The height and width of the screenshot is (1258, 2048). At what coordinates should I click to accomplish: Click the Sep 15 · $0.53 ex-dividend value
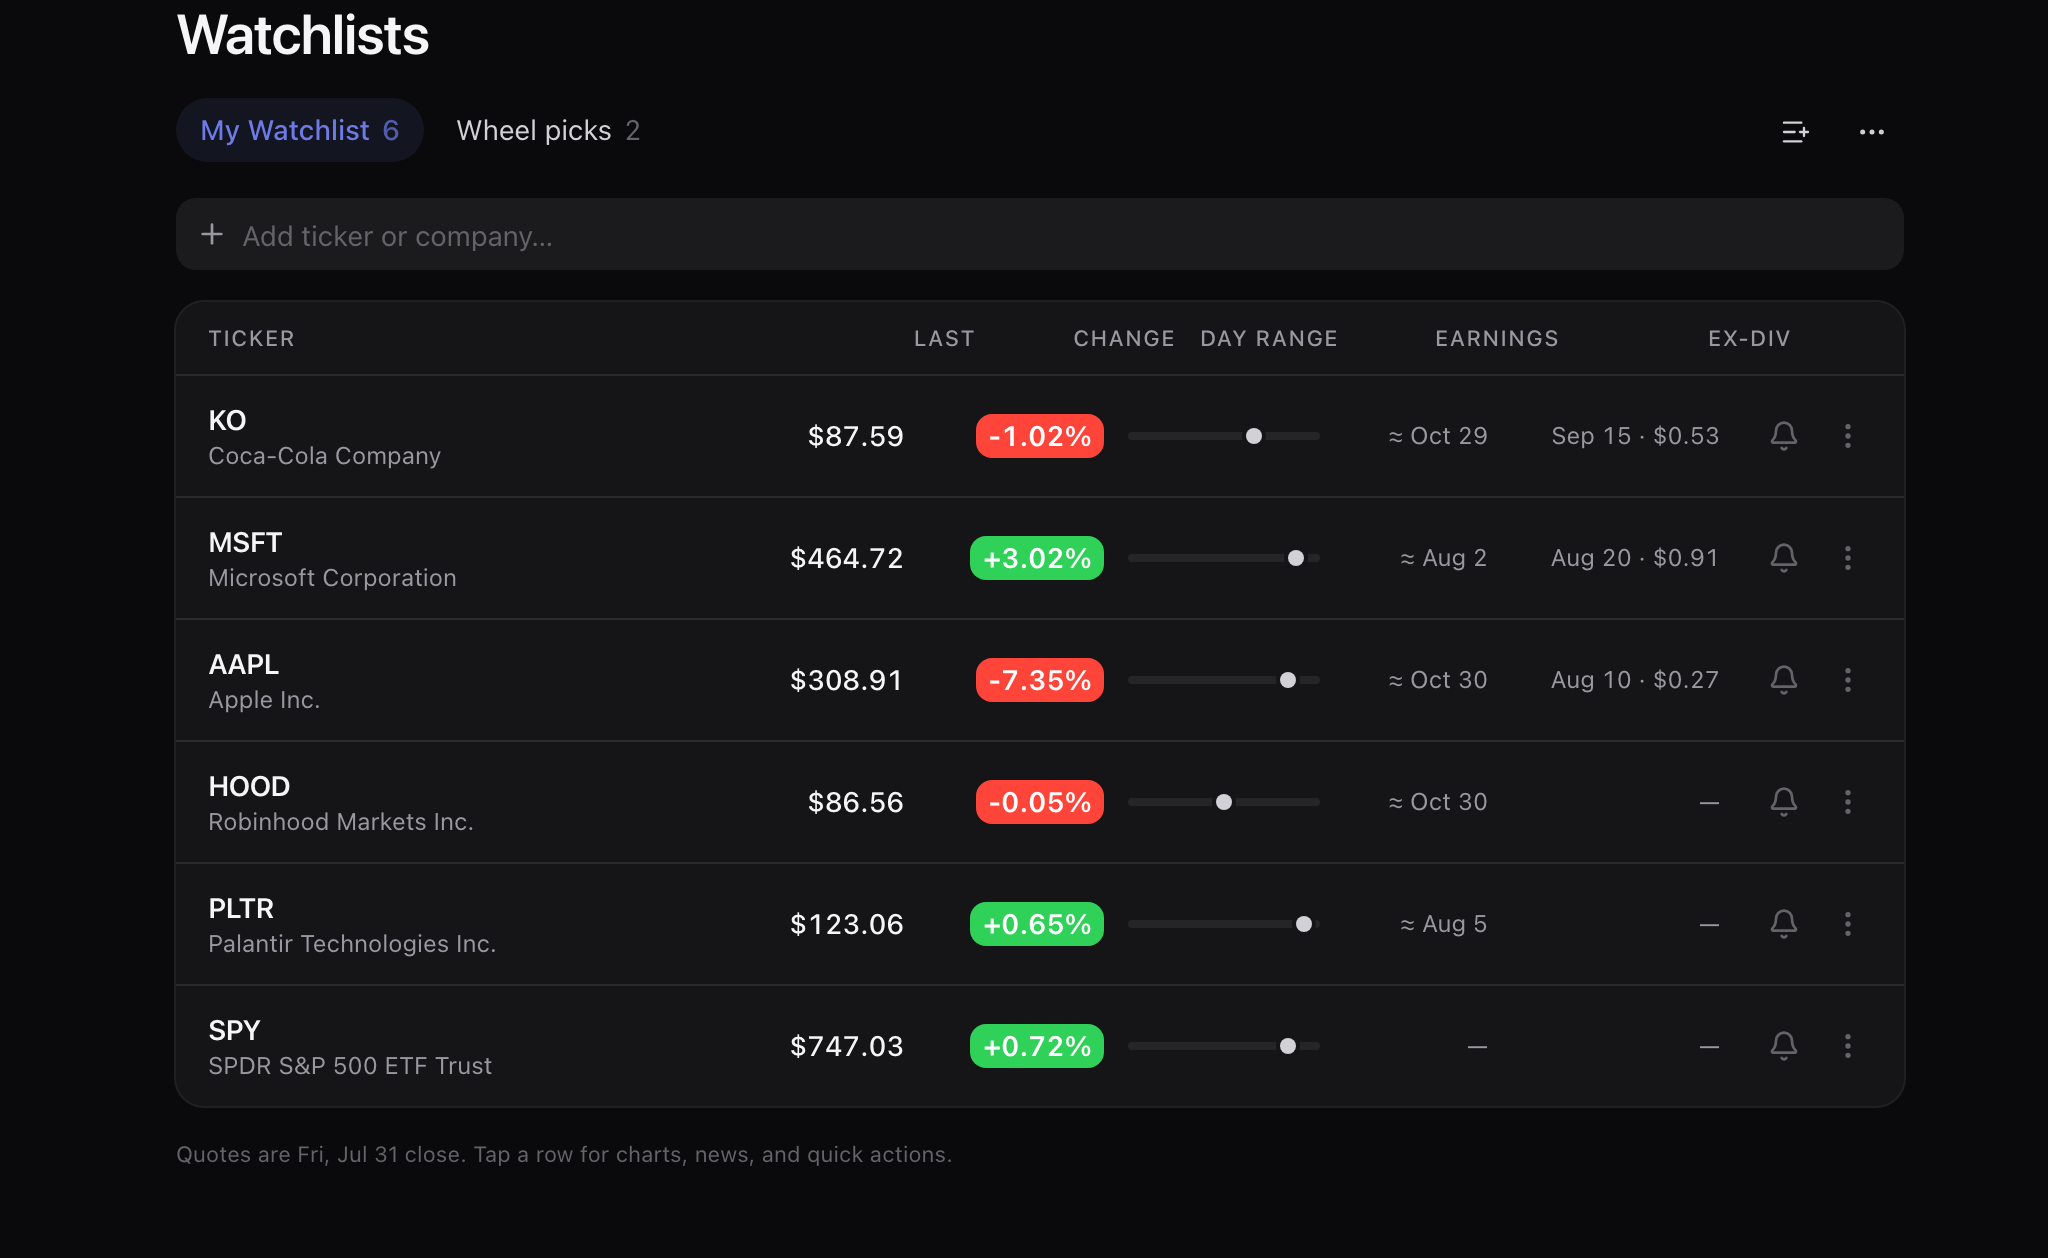[1635, 436]
